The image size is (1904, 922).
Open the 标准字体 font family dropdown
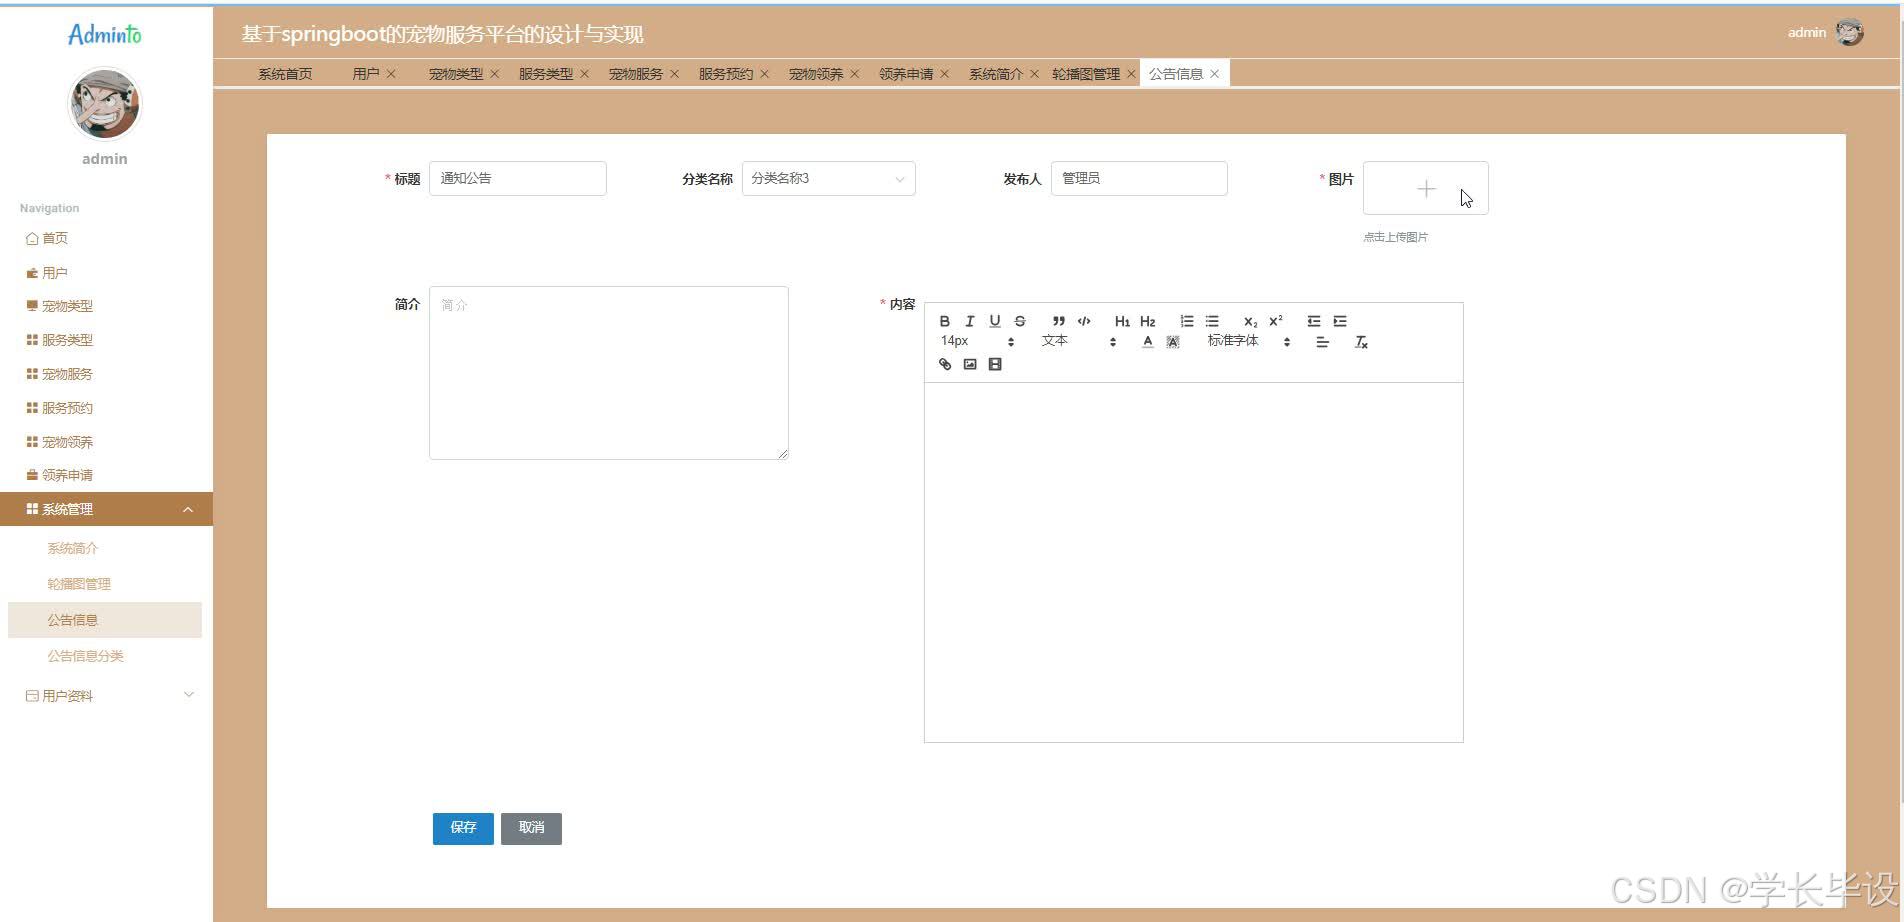[x=1248, y=341]
